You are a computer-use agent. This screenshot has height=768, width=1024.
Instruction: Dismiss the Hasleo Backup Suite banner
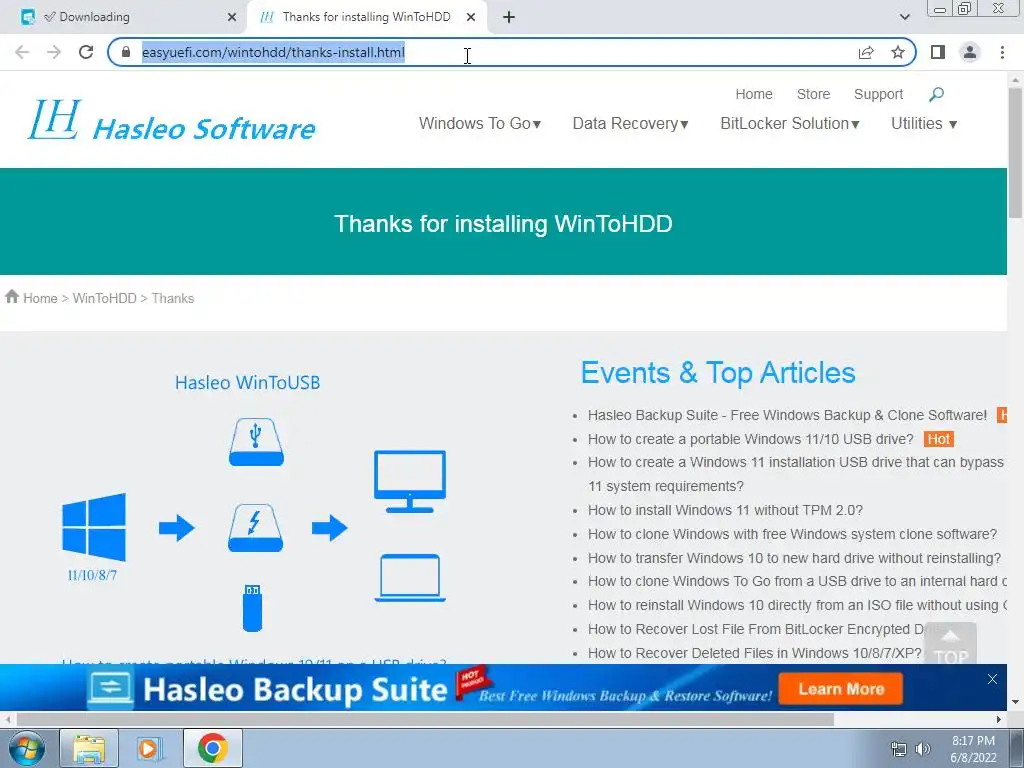point(992,679)
